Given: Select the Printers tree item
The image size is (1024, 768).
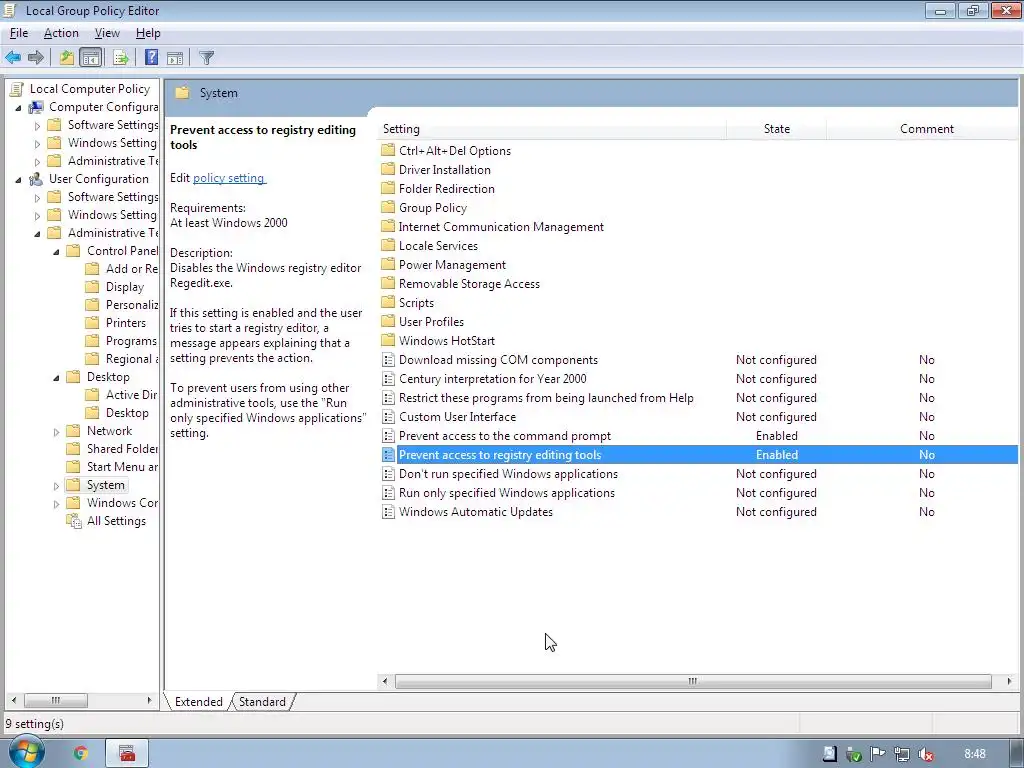Looking at the screenshot, I should coord(126,323).
